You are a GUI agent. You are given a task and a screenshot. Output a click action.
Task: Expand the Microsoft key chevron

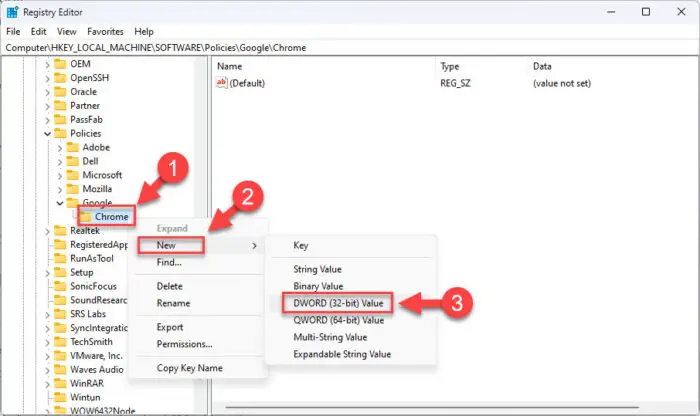(x=60, y=175)
